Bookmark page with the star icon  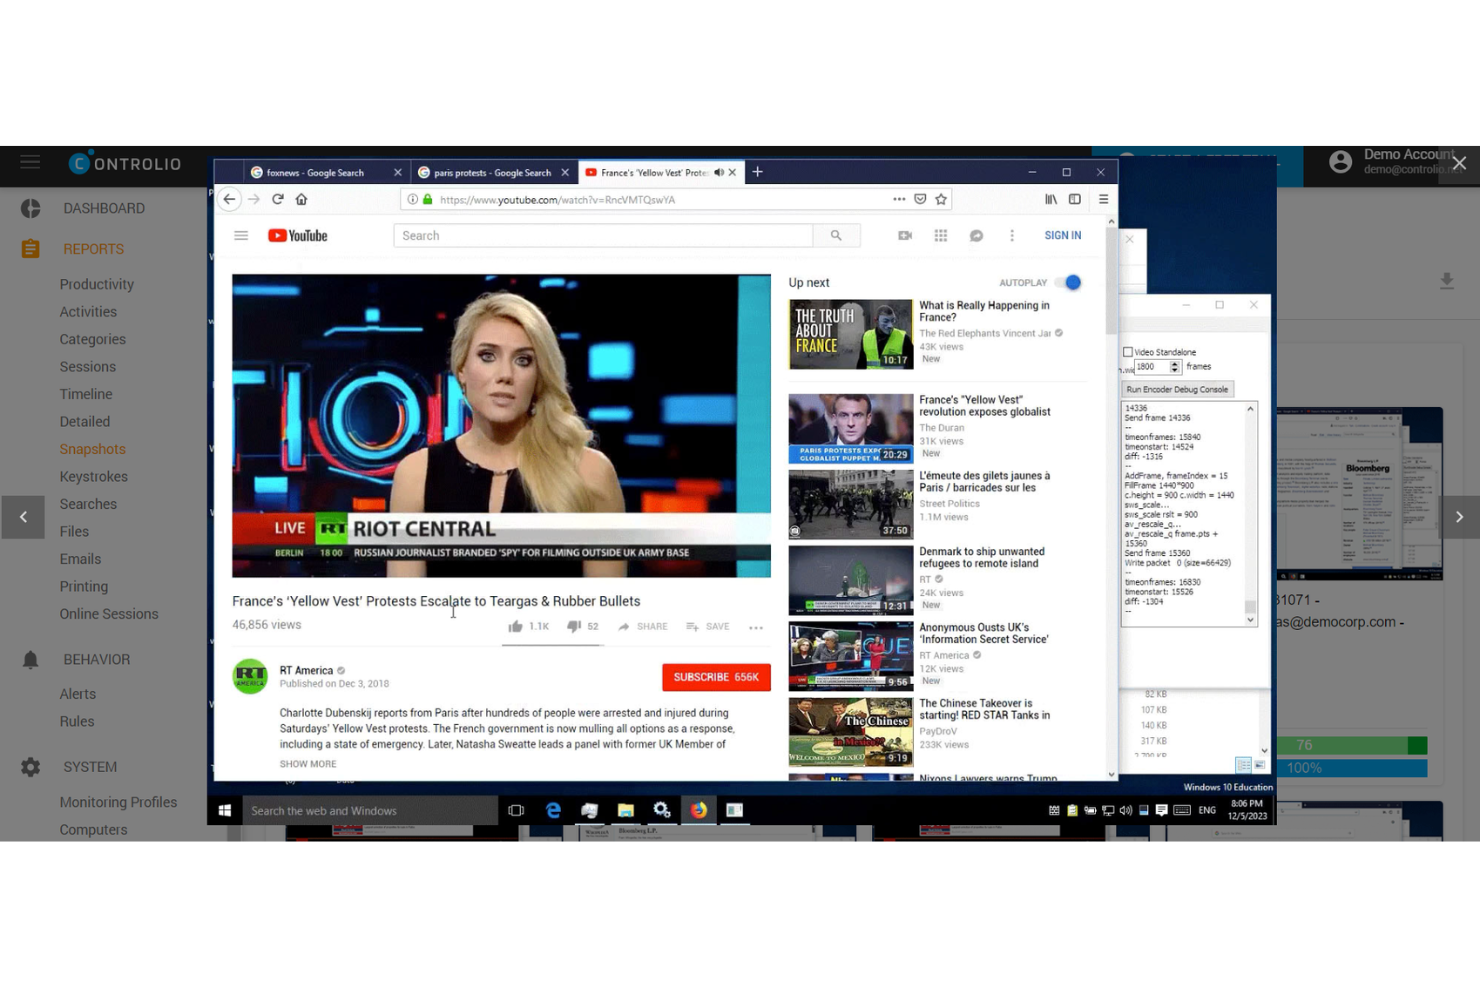941,199
